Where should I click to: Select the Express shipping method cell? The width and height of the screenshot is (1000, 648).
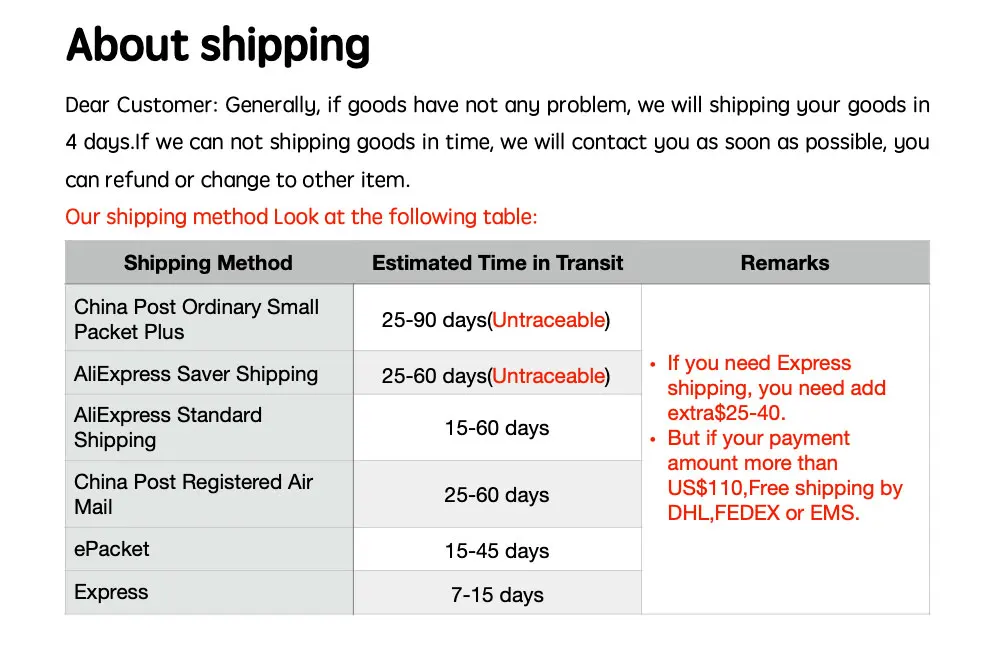click(111, 592)
